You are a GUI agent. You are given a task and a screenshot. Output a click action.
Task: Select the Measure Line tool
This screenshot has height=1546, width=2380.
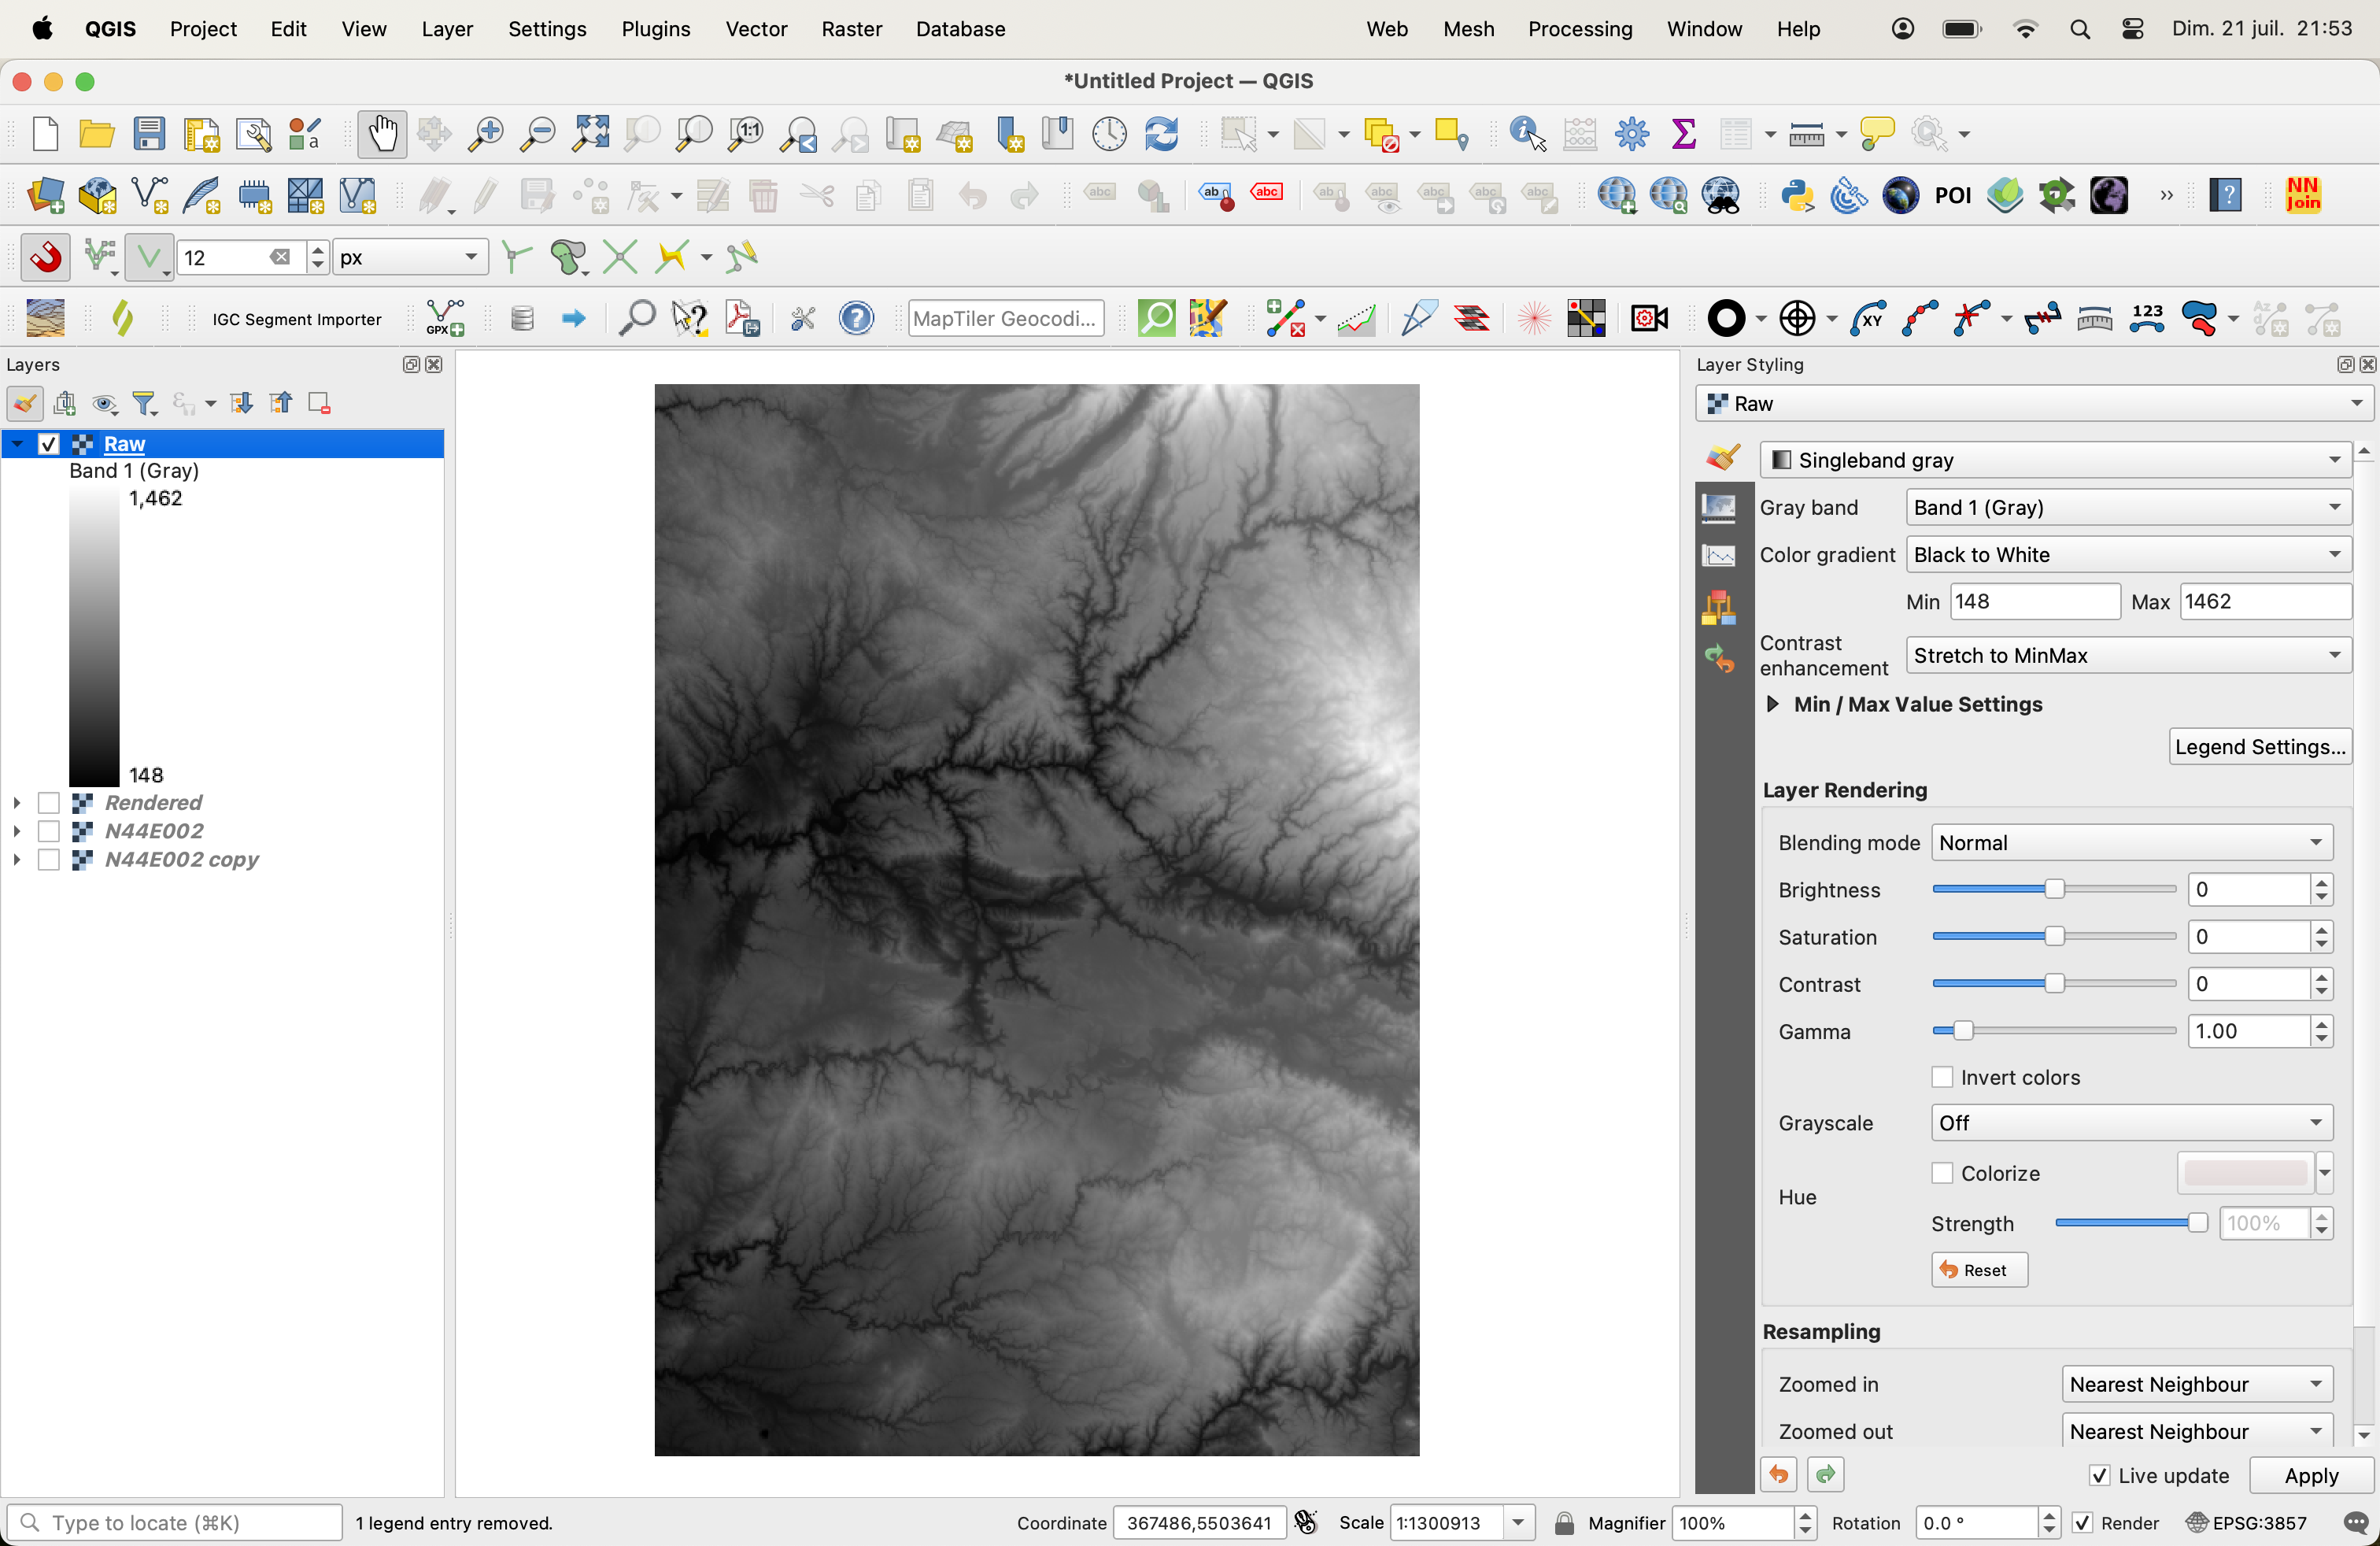[x=1804, y=134]
